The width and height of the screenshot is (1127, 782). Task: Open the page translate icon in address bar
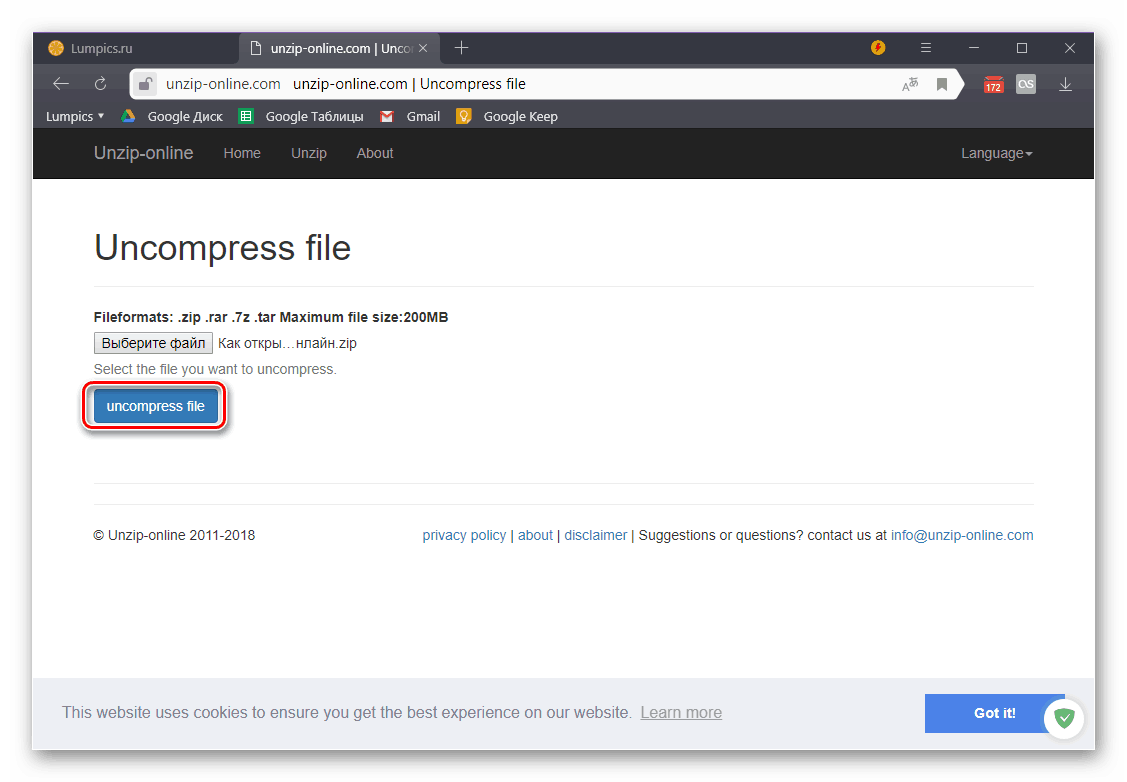click(910, 85)
